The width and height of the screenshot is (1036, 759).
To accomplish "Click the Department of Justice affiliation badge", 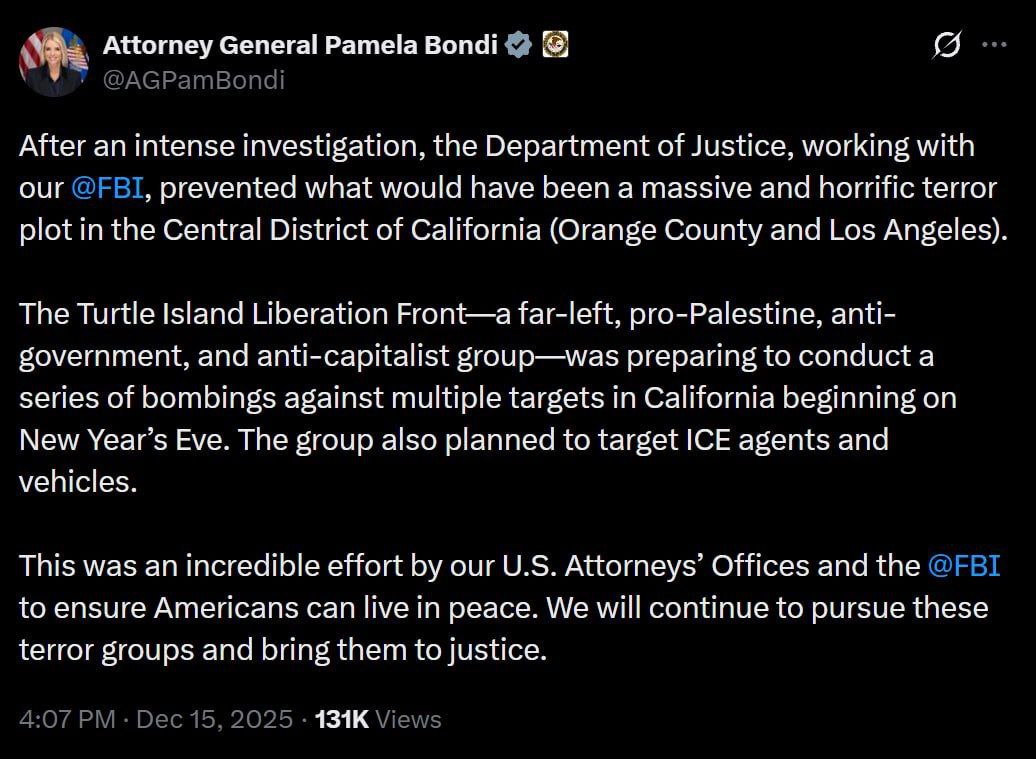I will tap(555, 44).
